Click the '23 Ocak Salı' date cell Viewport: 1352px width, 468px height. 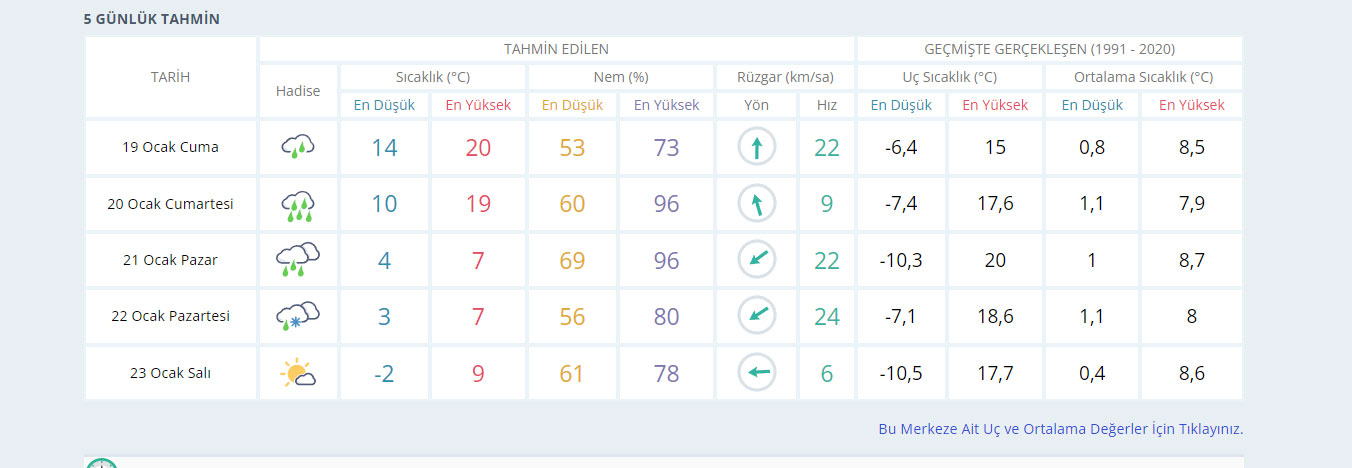click(170, 374)
